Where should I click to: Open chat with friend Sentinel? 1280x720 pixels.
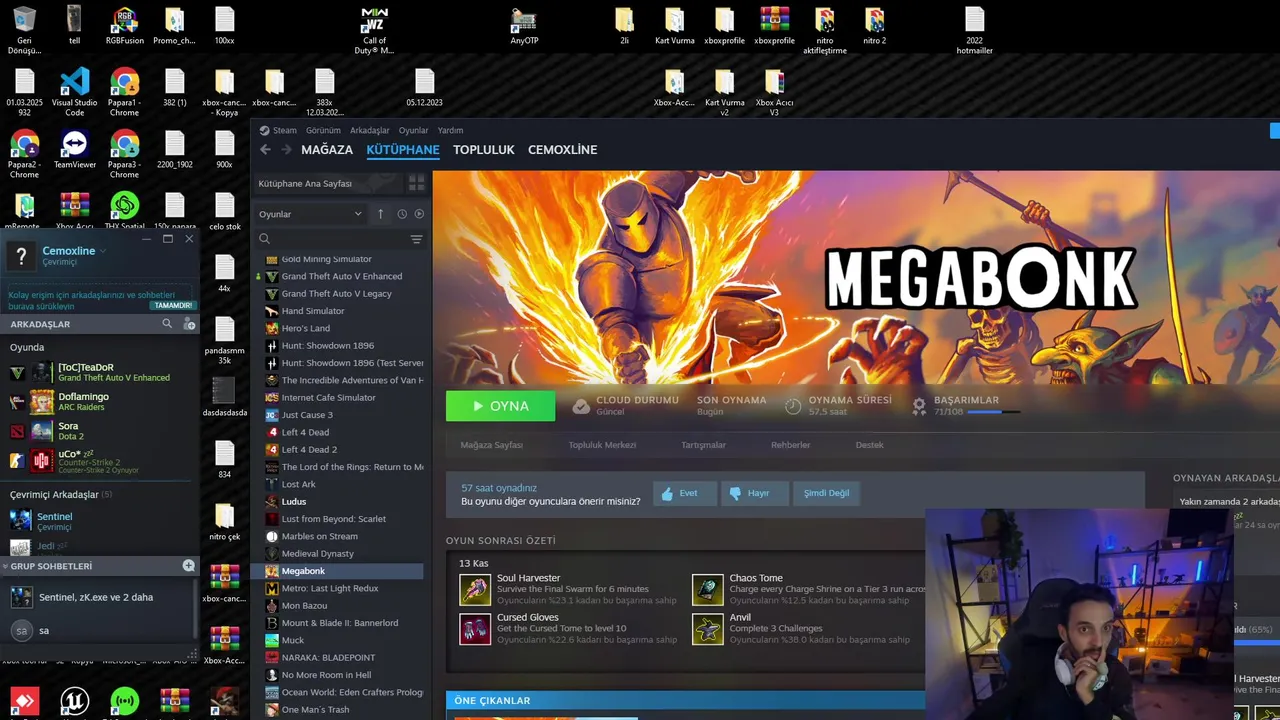click(x=100, y=521)
